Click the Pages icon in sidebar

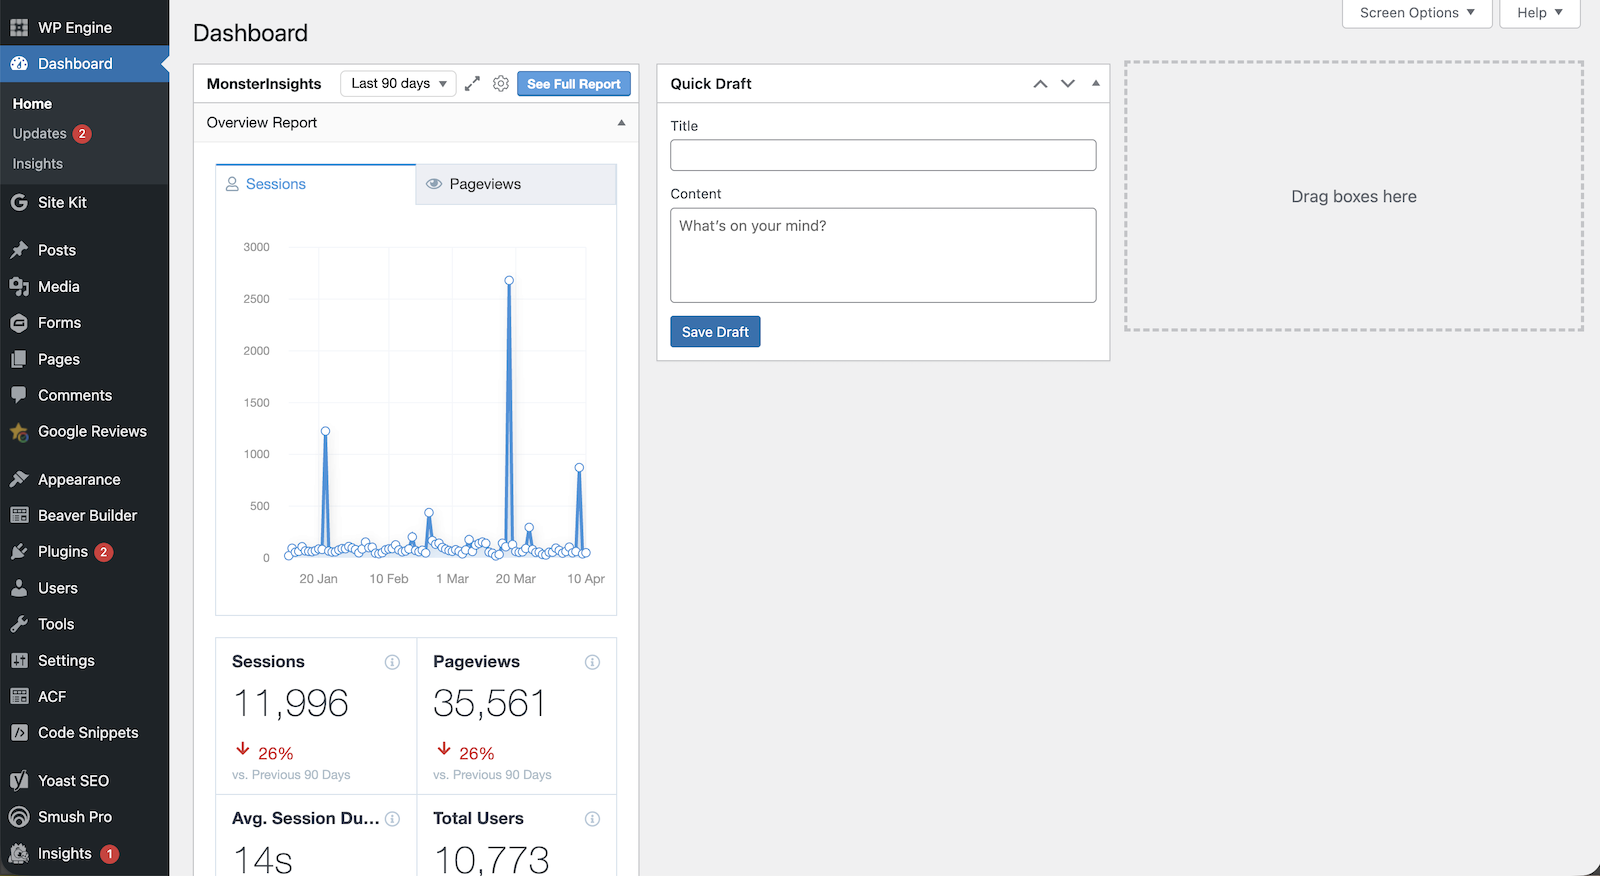coord(19,359)
